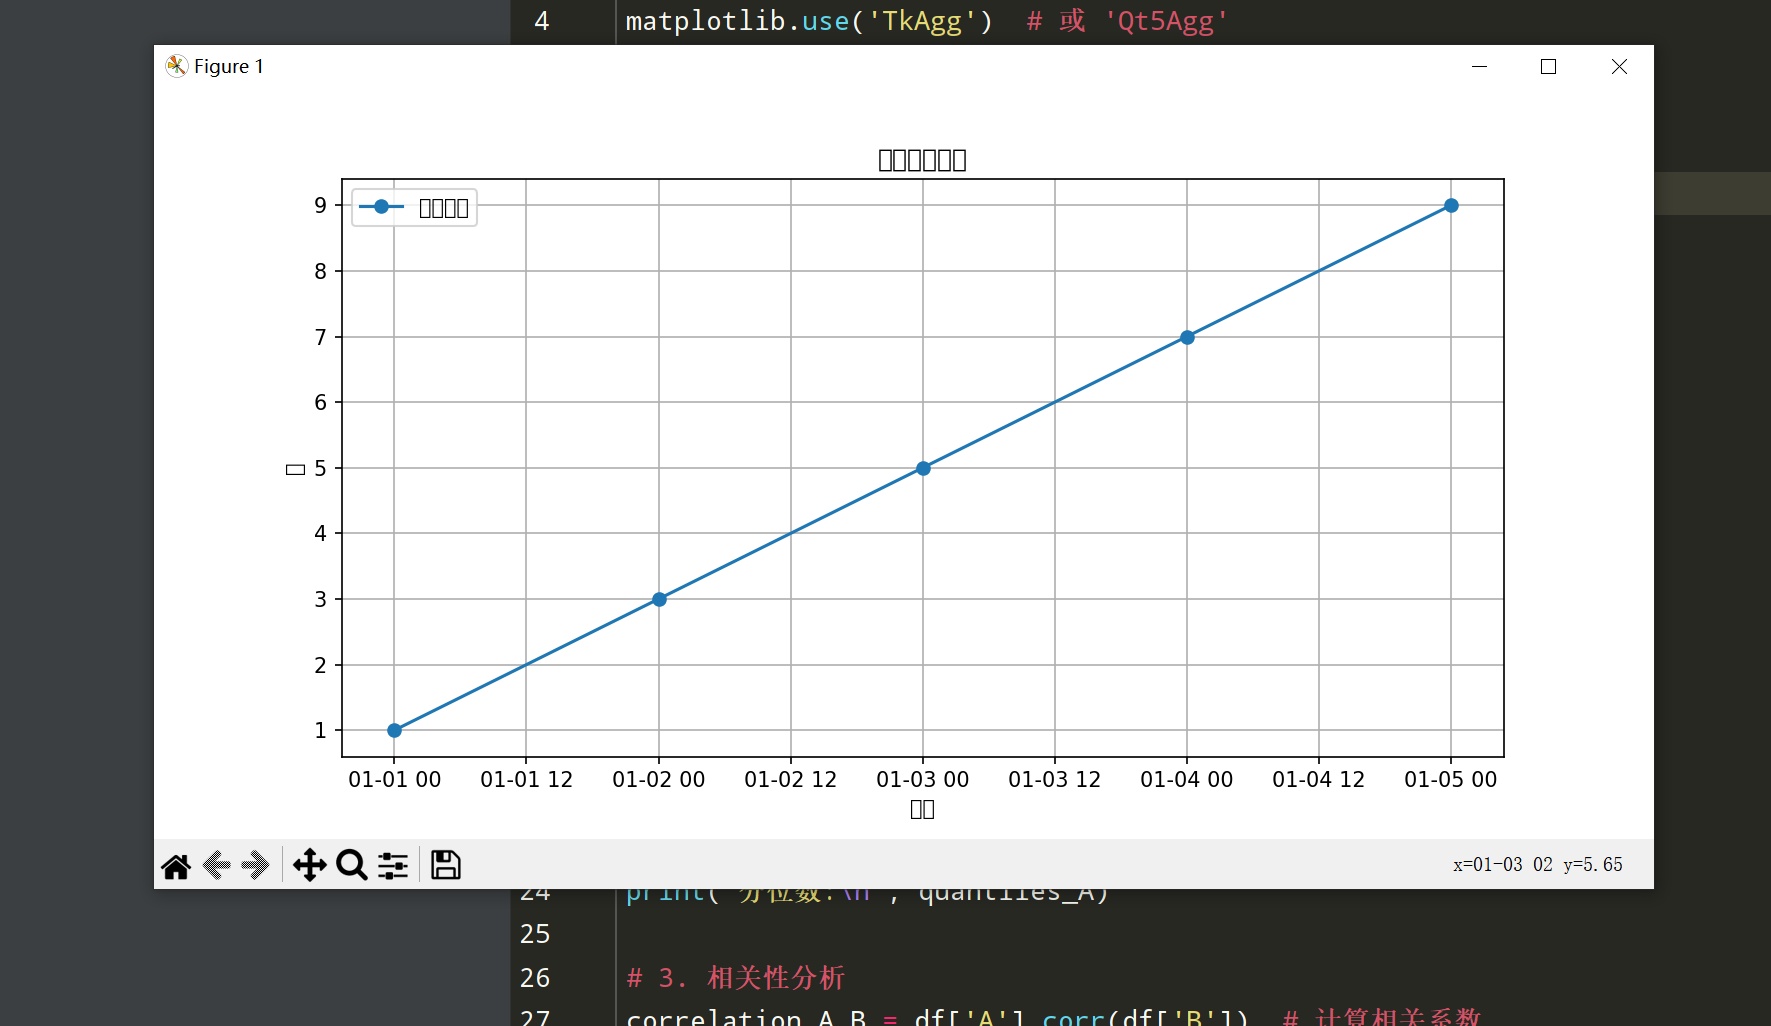Image resolution: width=1771 pixels, height=1026 pixels.
Task: Click the y-axis tick label 1
Action: click(320, 730)
